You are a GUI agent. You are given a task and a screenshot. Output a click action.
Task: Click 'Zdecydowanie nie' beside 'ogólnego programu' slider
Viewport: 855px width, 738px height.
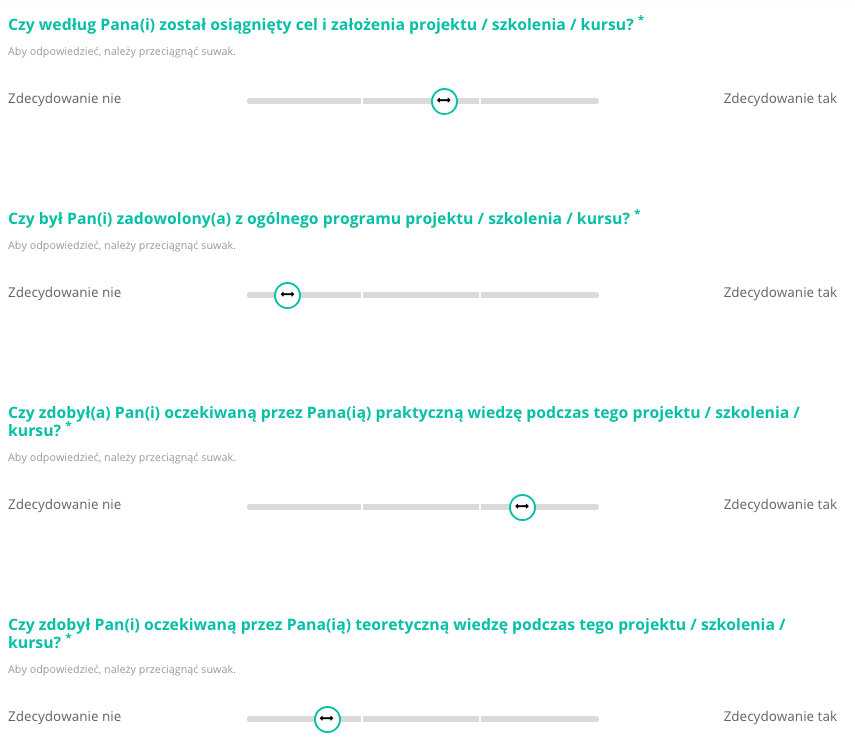click(64, 293)
